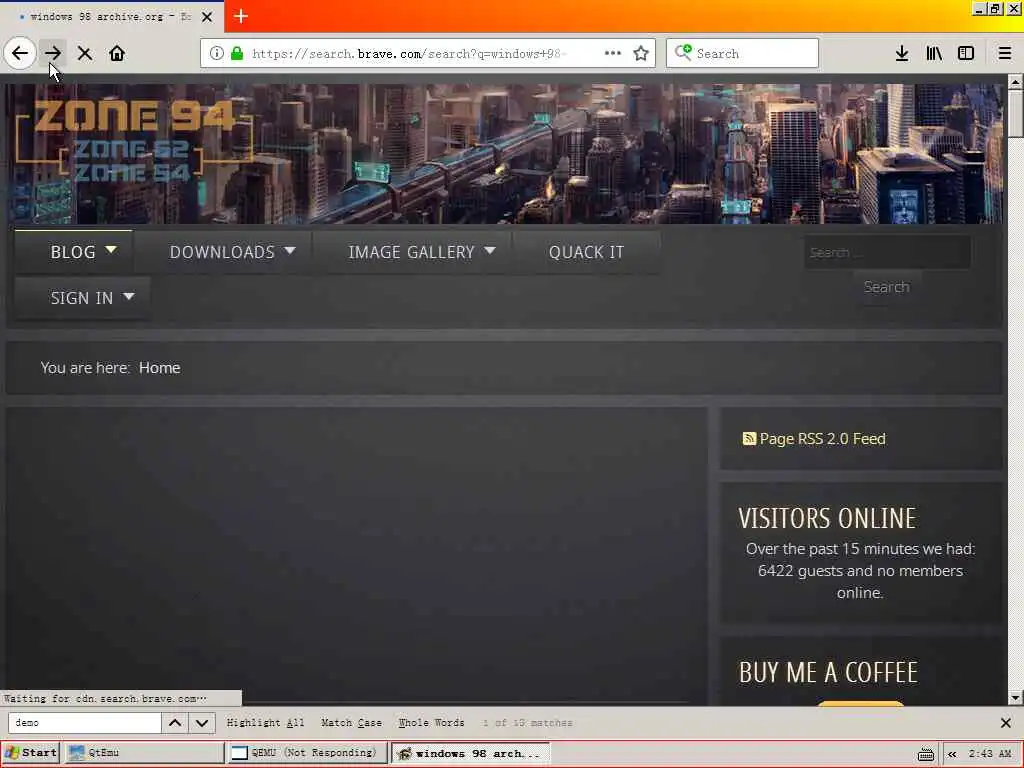
Task: Open the Downloads arrow in toolbar
Action: 902,54
